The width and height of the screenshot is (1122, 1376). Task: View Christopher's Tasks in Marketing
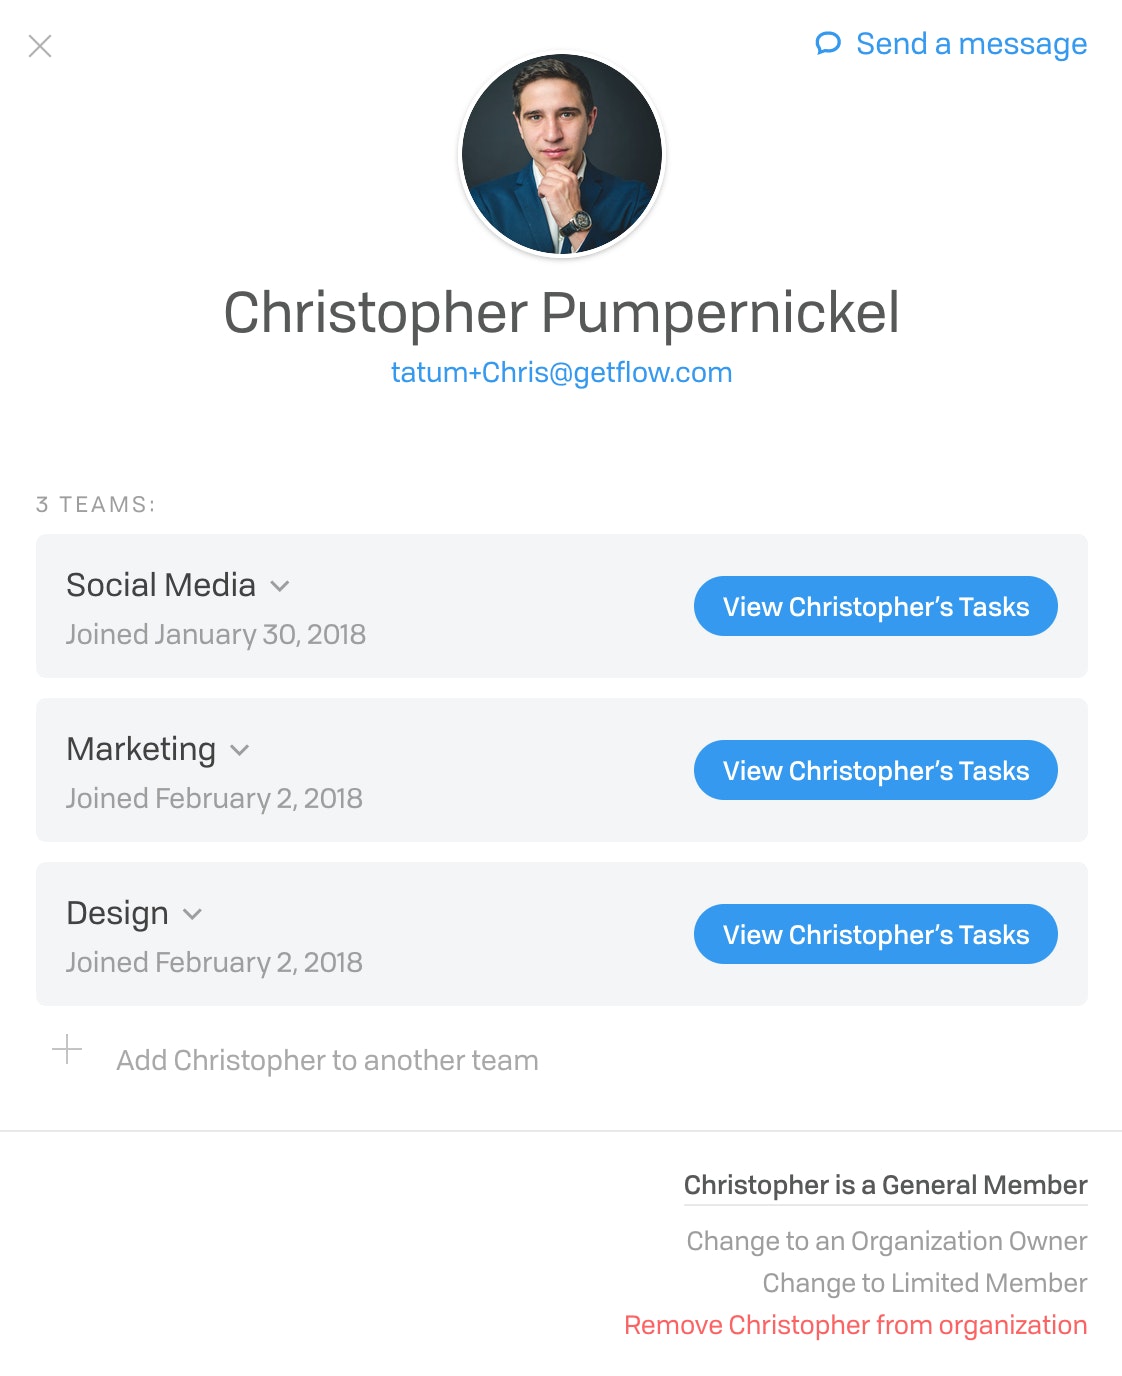pyautogui.click(x=876, y=770)
